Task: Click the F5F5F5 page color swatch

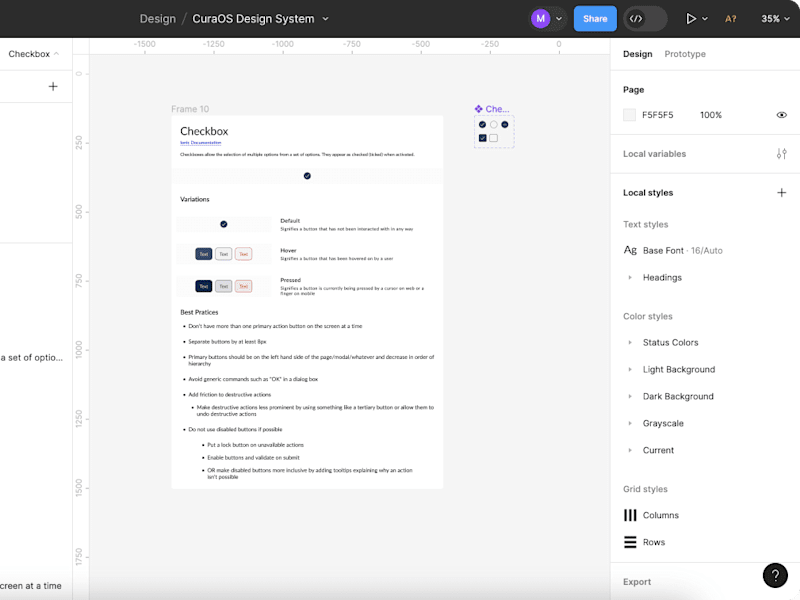Action: pyautogui.click(x=629, y=115)
